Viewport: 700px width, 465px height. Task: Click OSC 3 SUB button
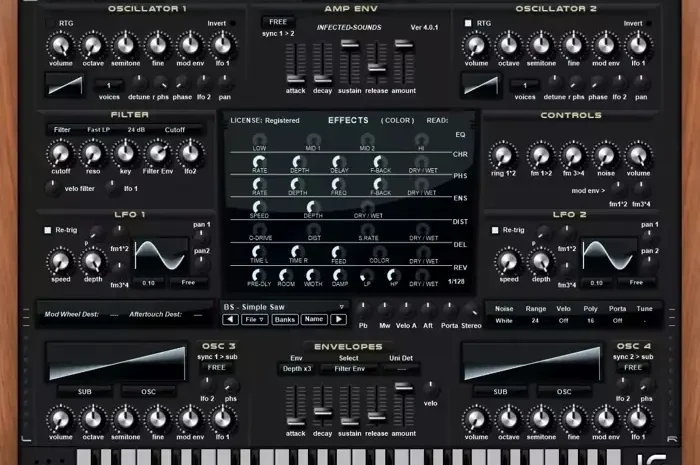pos(84,392)
